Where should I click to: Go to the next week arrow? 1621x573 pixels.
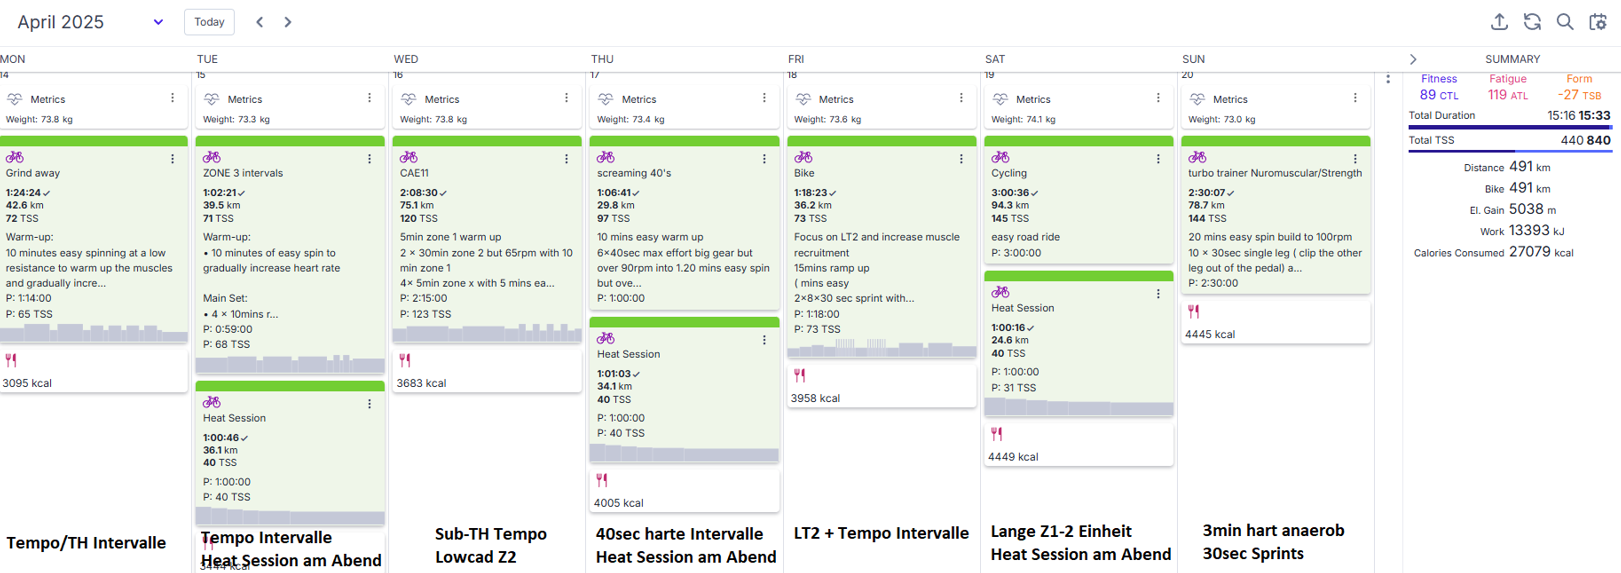(288, 22)
